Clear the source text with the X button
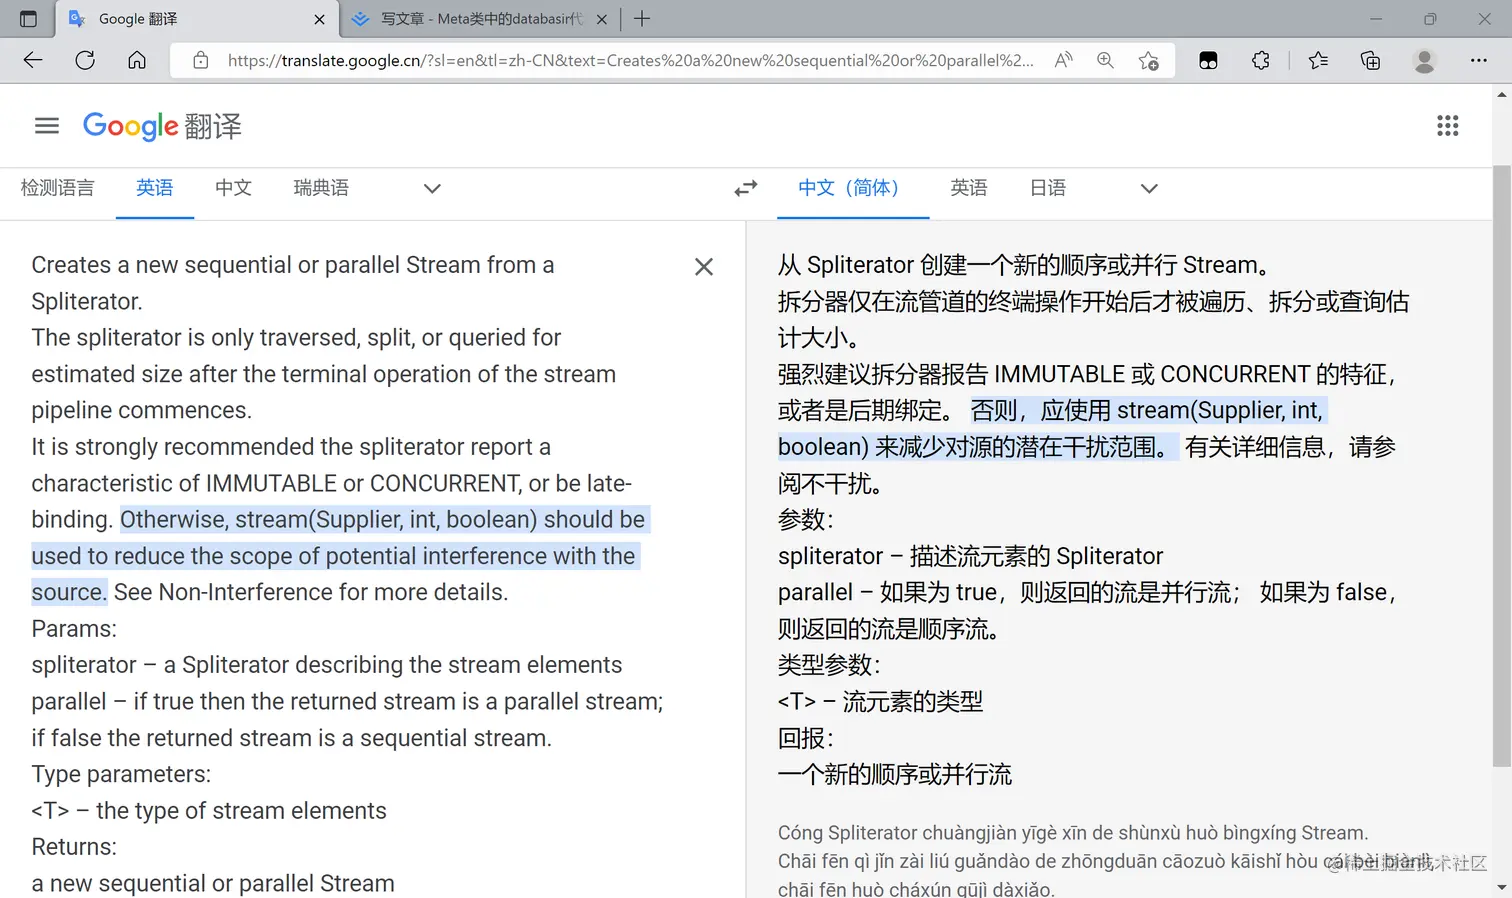The image size is (1512, 898). pos(704,267)
